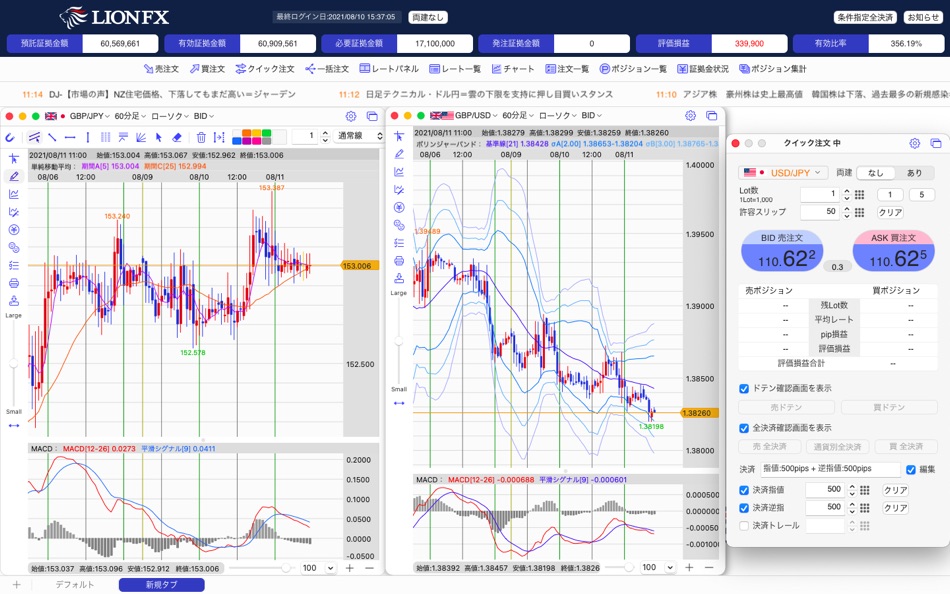Select the vertical line drawing tool
Screen dimensions: 950x594
coord(88,137)
